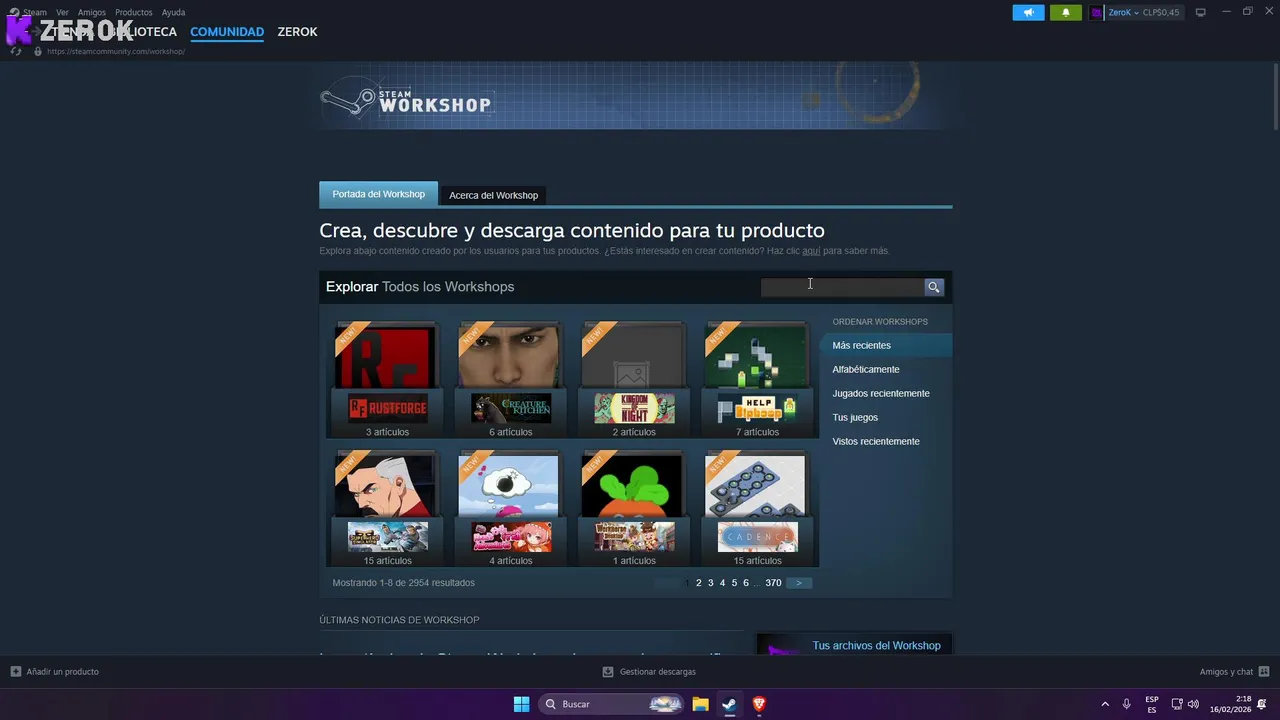The image size is (1280, 720).
Task: Click '7 artículos' under Help Bipboop
Action: pos(757,432)
